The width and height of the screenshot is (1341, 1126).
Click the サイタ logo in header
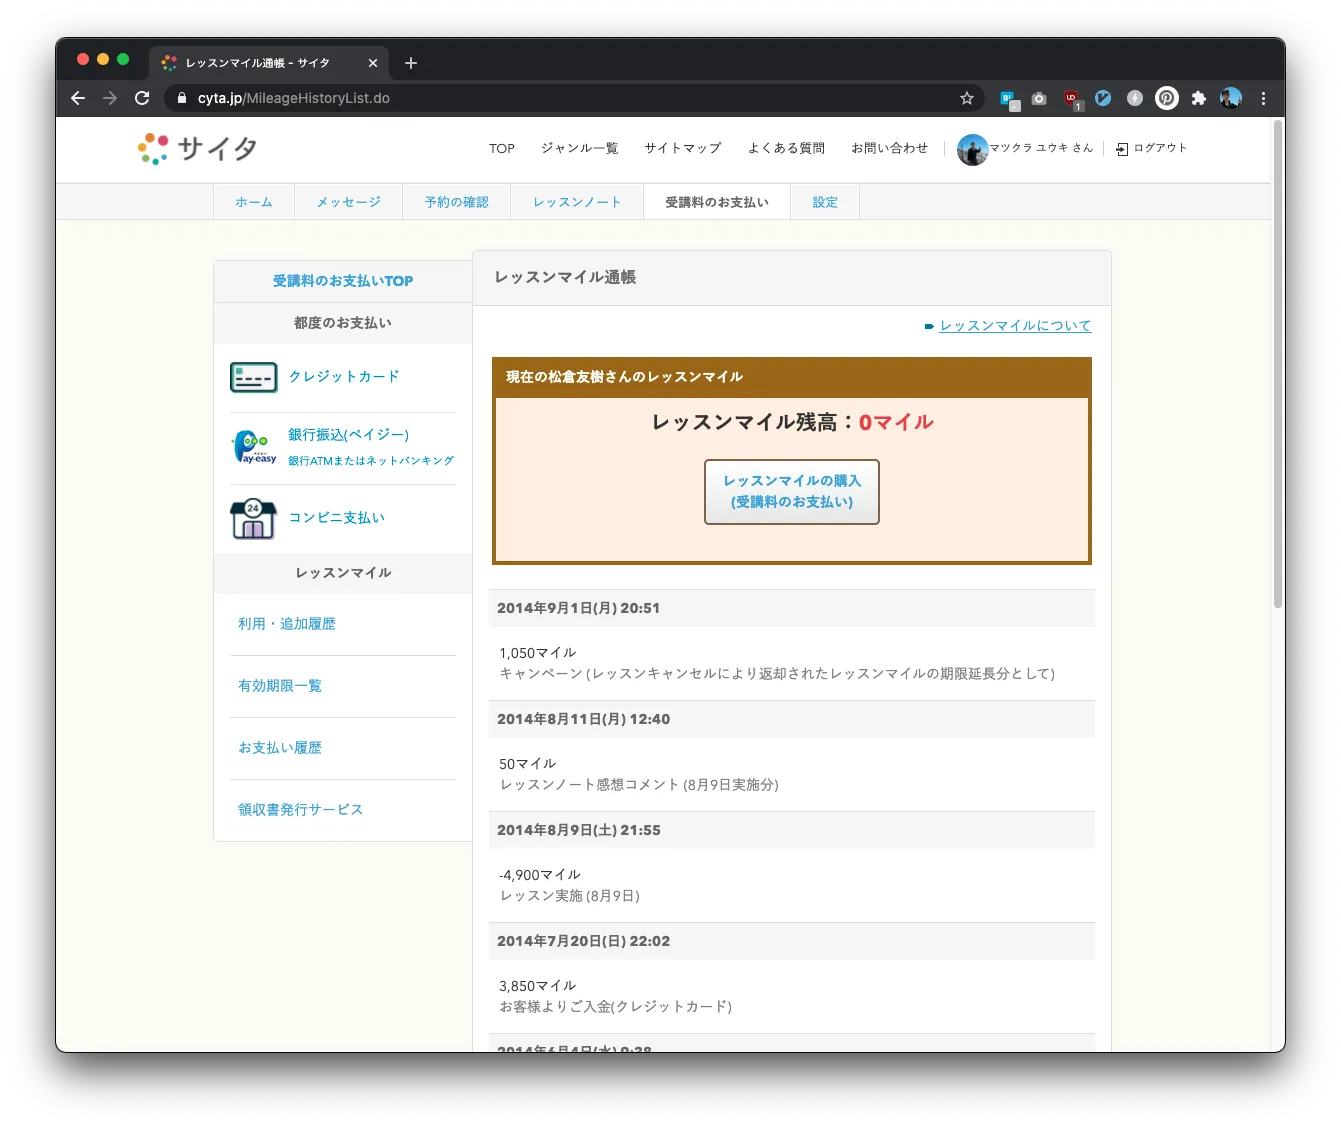tap(198, 149)
